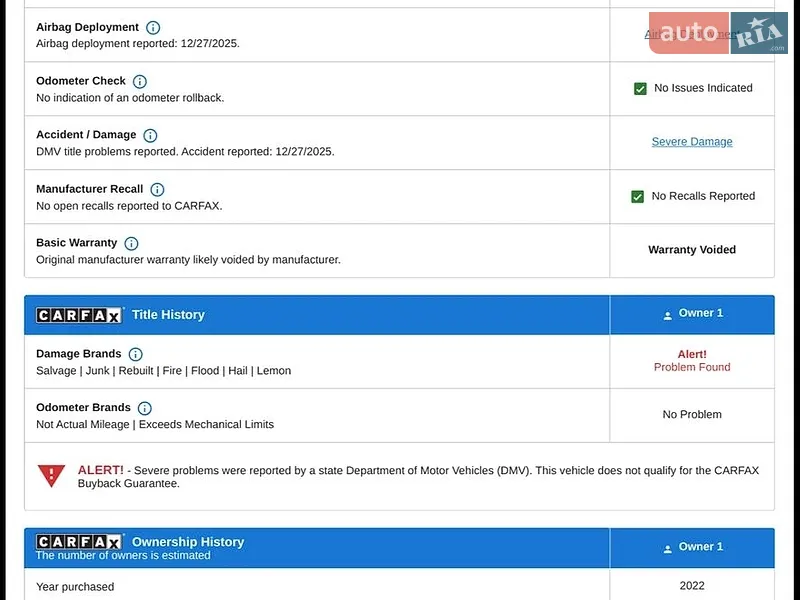The height and width of the screenshot is (600, 800).
Task: Select the Airbag Deployment row heading
Action: coord(87,27)
